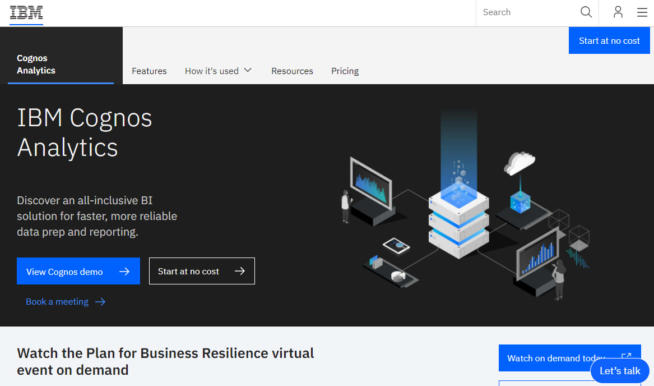
Task: Click View Cognos demo button
Action: point(78,271)
